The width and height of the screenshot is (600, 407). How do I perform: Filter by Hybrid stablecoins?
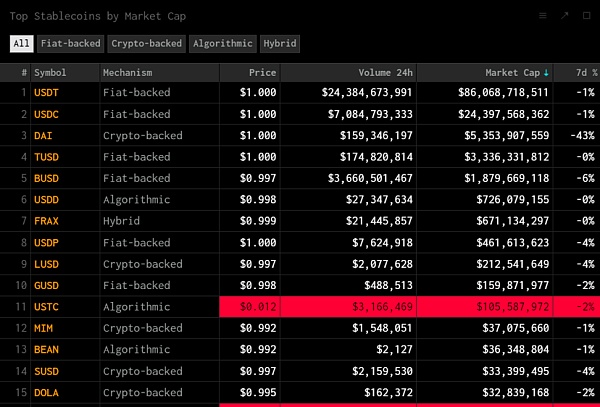click(x=279, y=44)
